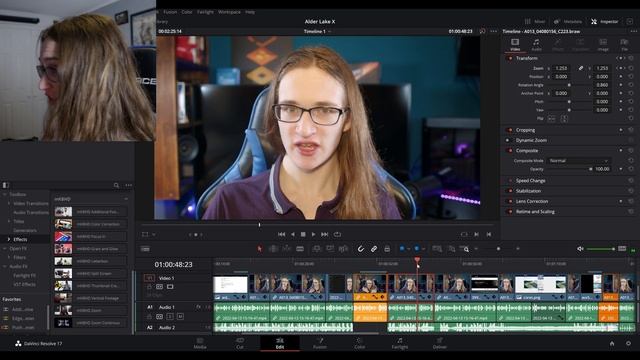
Task: Open the Media page tab
Action: 200,343
